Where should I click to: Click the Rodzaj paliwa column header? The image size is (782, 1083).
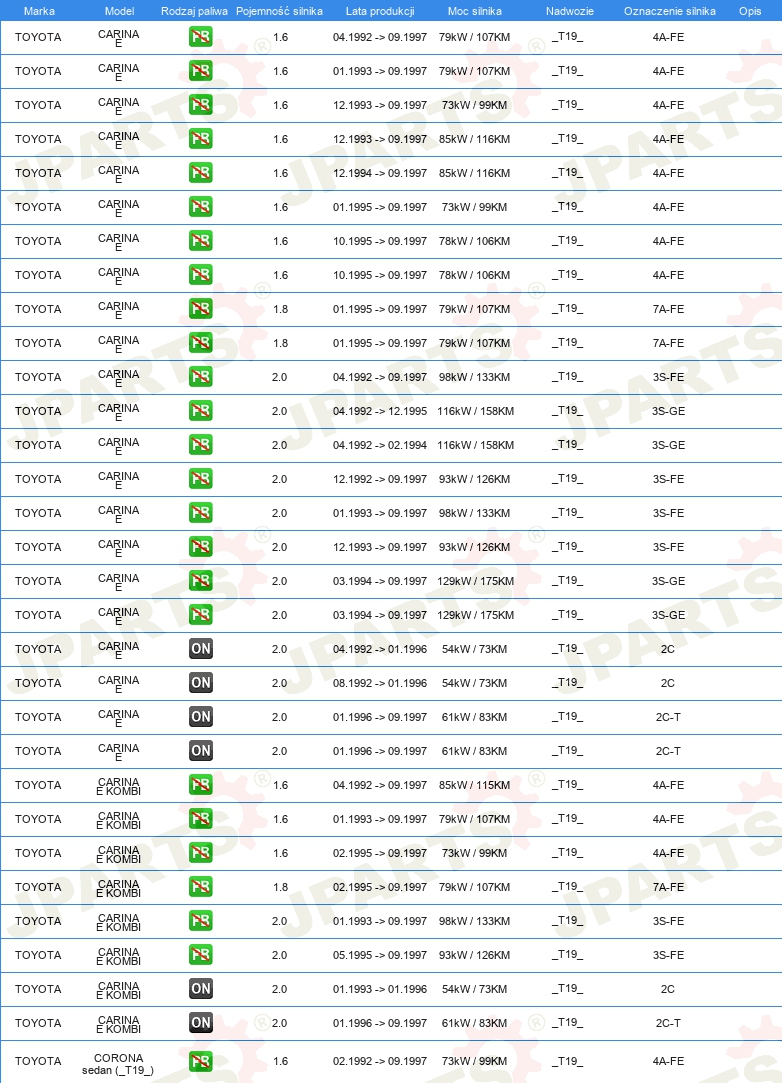point(194,11)
